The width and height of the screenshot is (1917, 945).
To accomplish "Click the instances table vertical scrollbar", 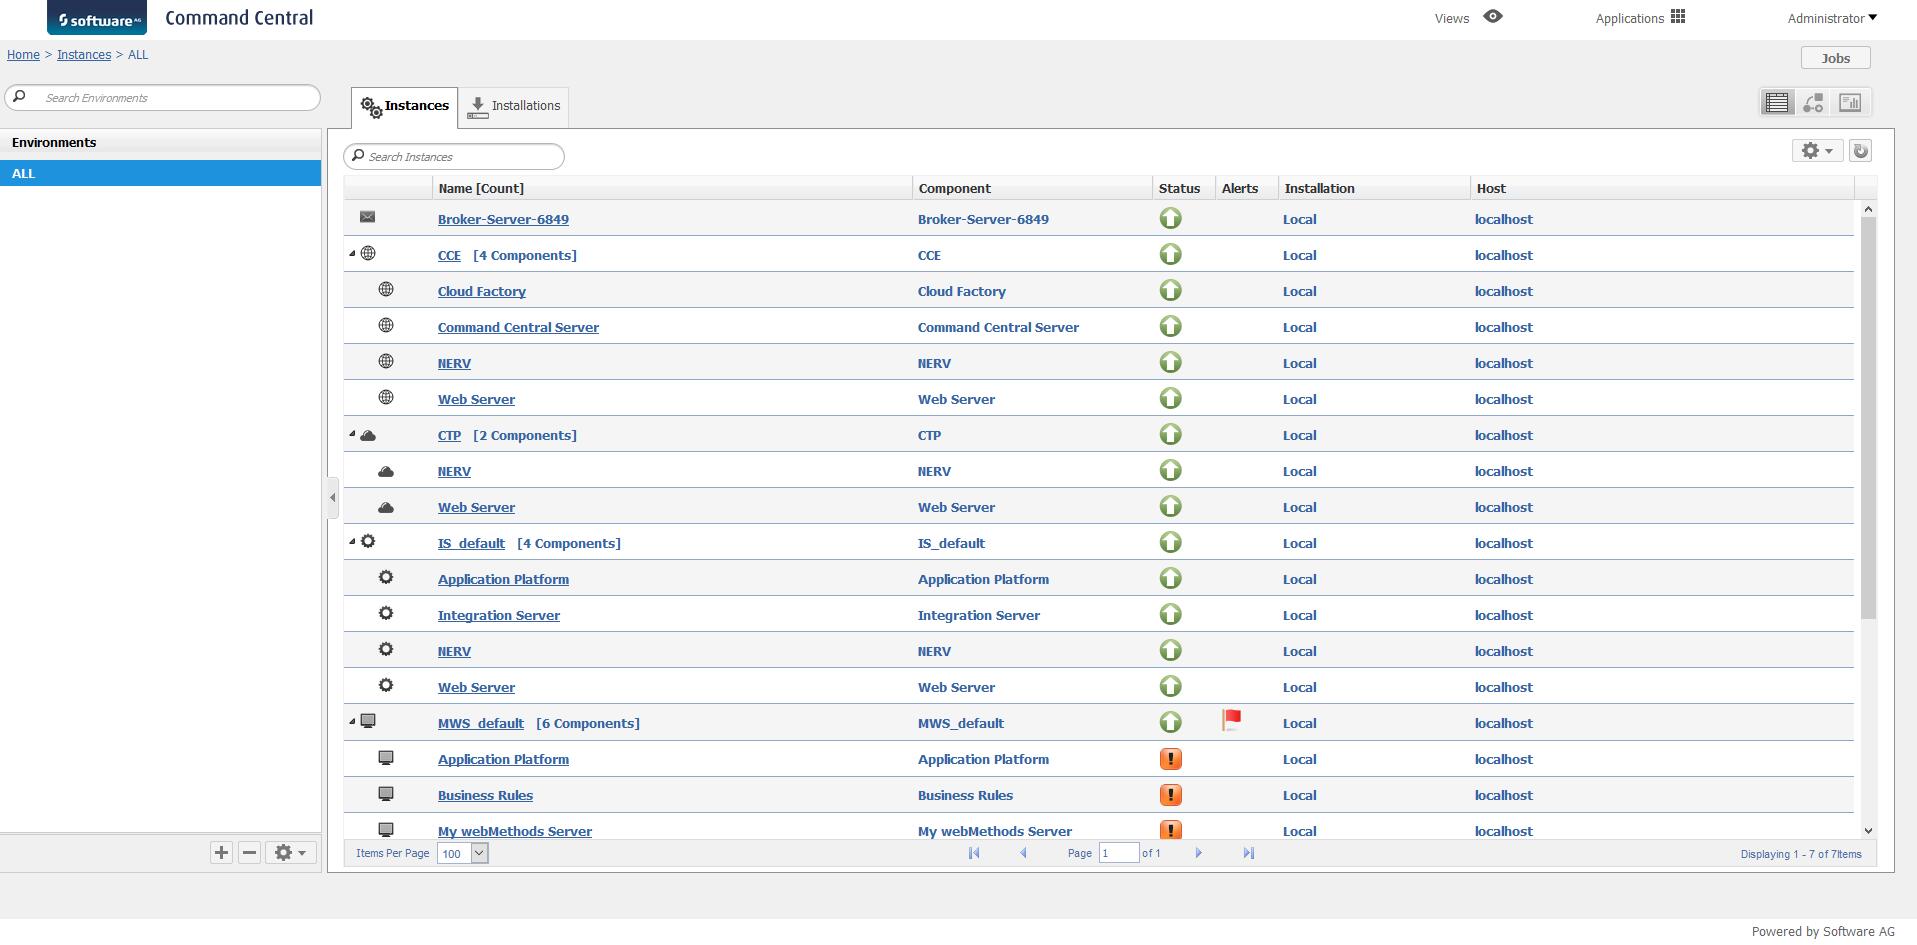I will pyautogui.click(x=1868, y=418).
